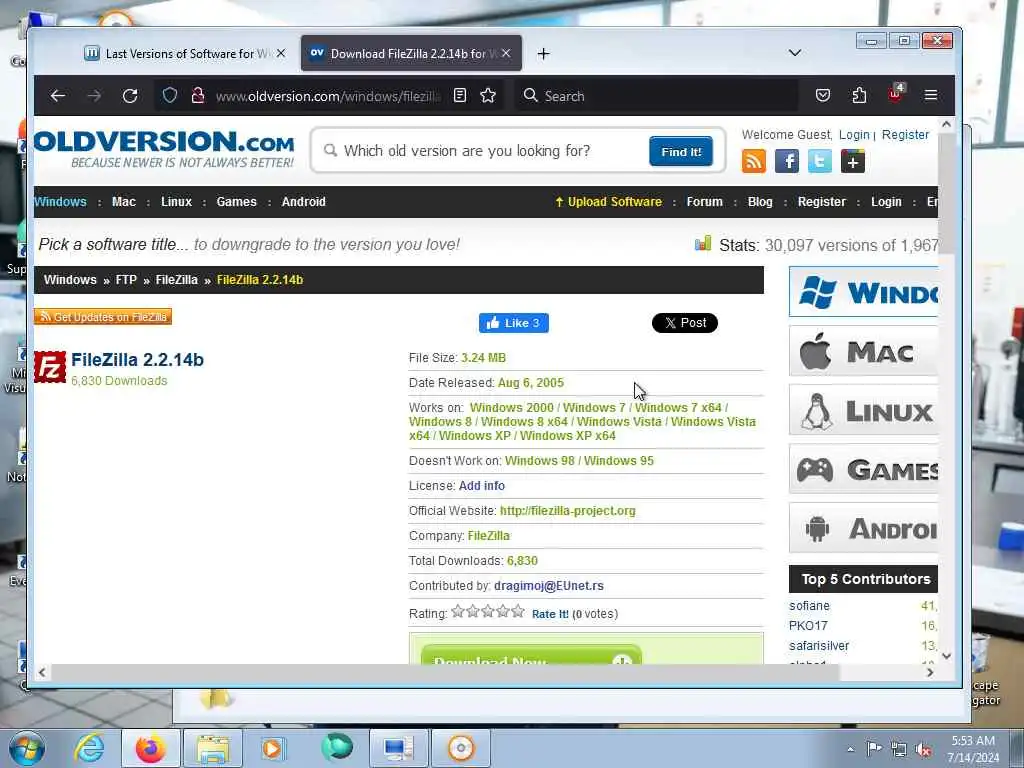Screen dimensions: 1024x768
Task: Click the Android sidebar banner
Action: 863,528
